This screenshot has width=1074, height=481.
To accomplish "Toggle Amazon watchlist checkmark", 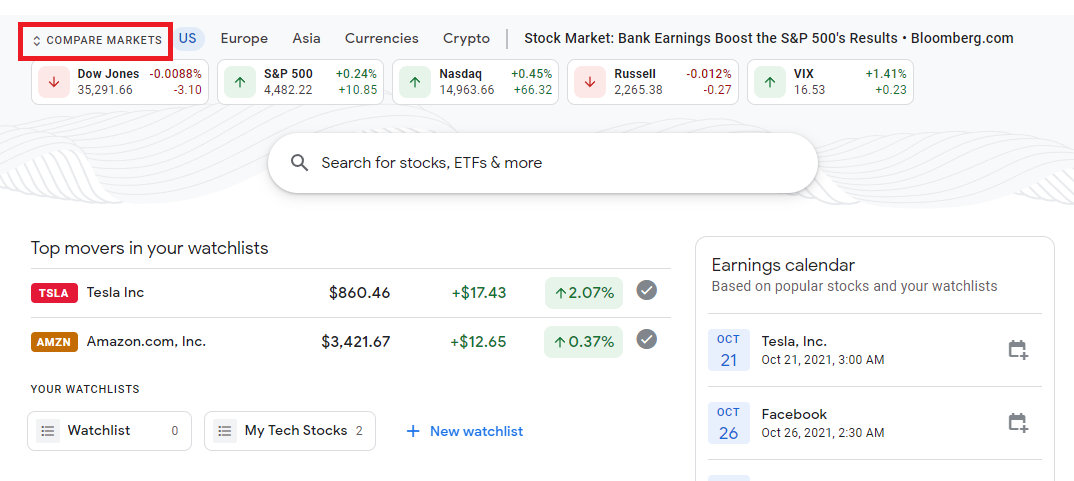I will click(x=647, y=339).
